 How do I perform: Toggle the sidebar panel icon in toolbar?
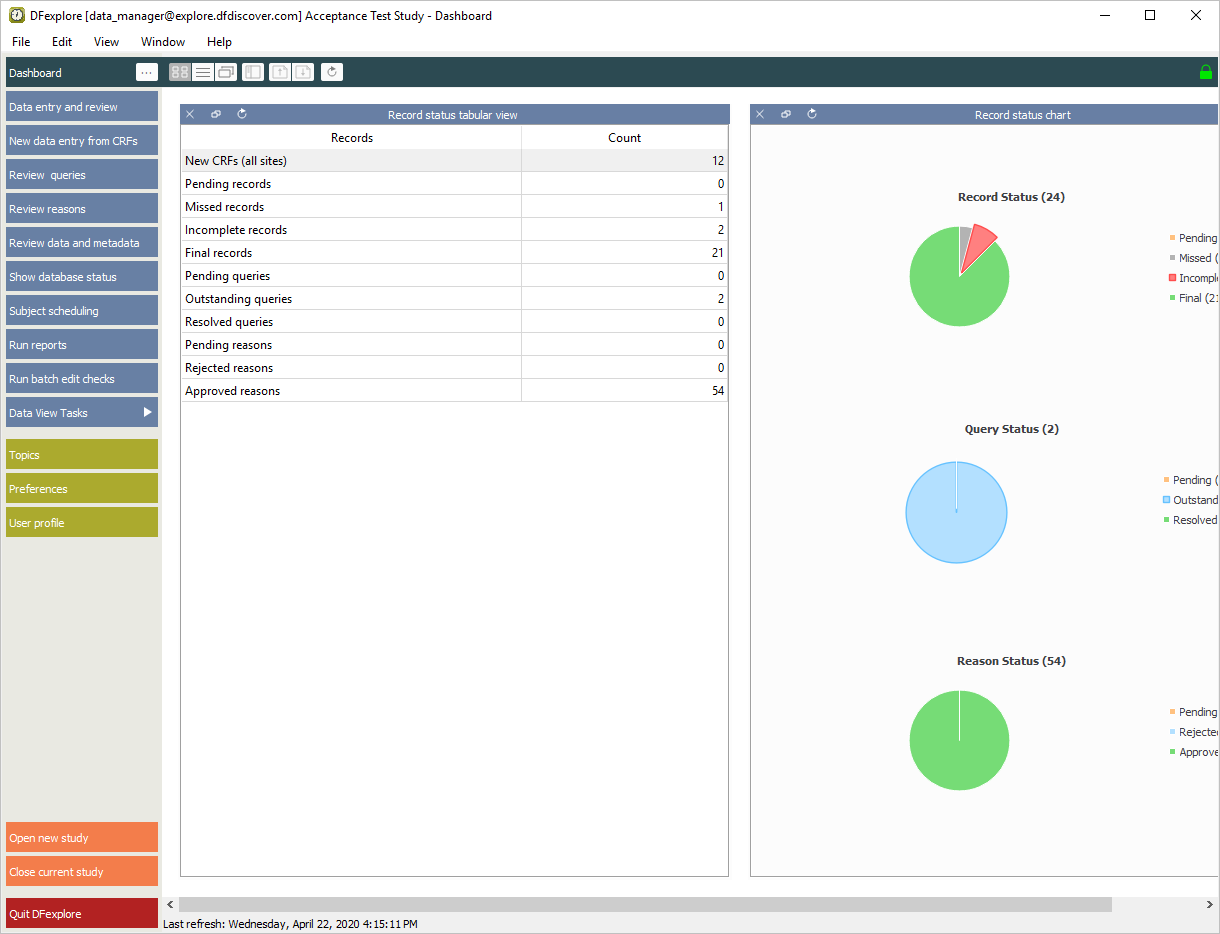coord(253,72)
